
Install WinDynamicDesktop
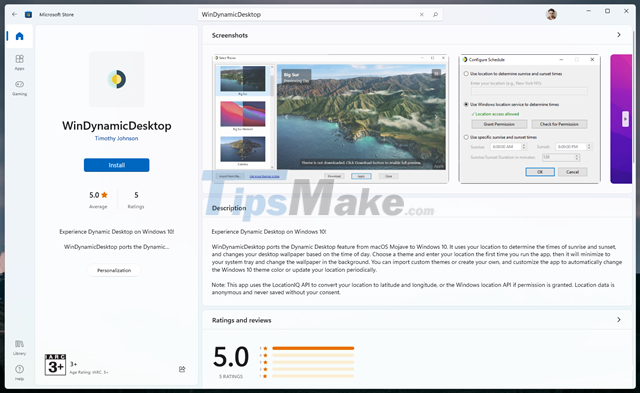pos(117,165)
